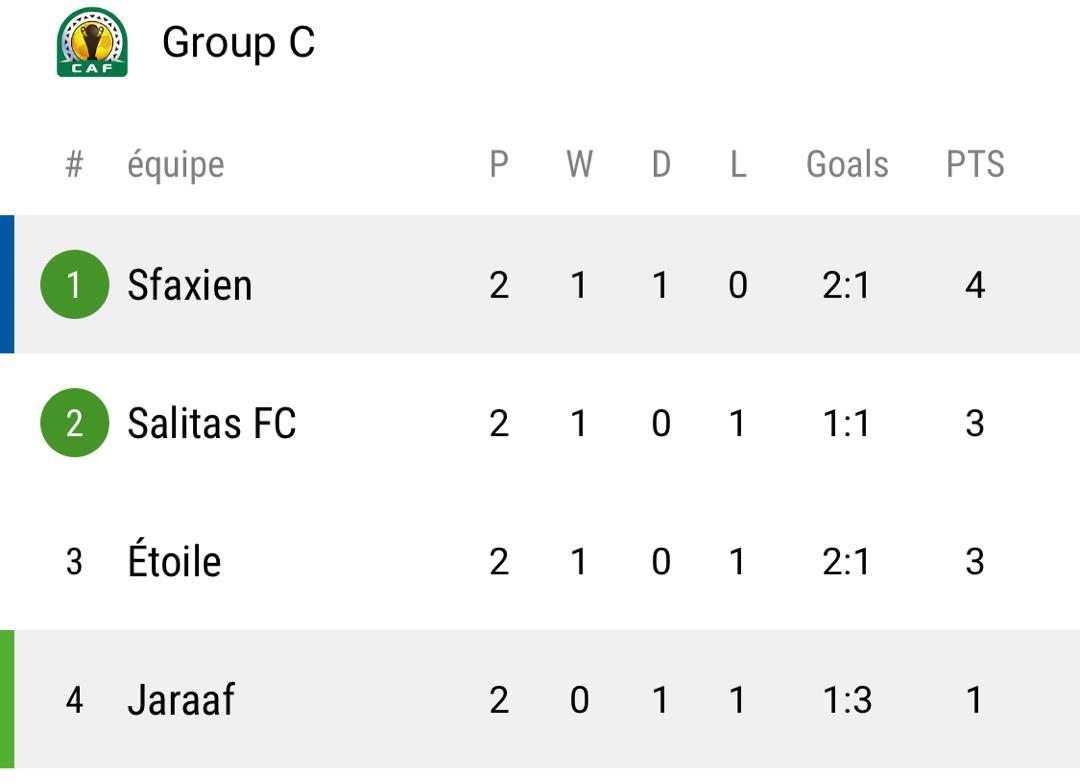Viewport: 1080px width, 784px height.
Task: Open the Group C heading
Action: 238,43
